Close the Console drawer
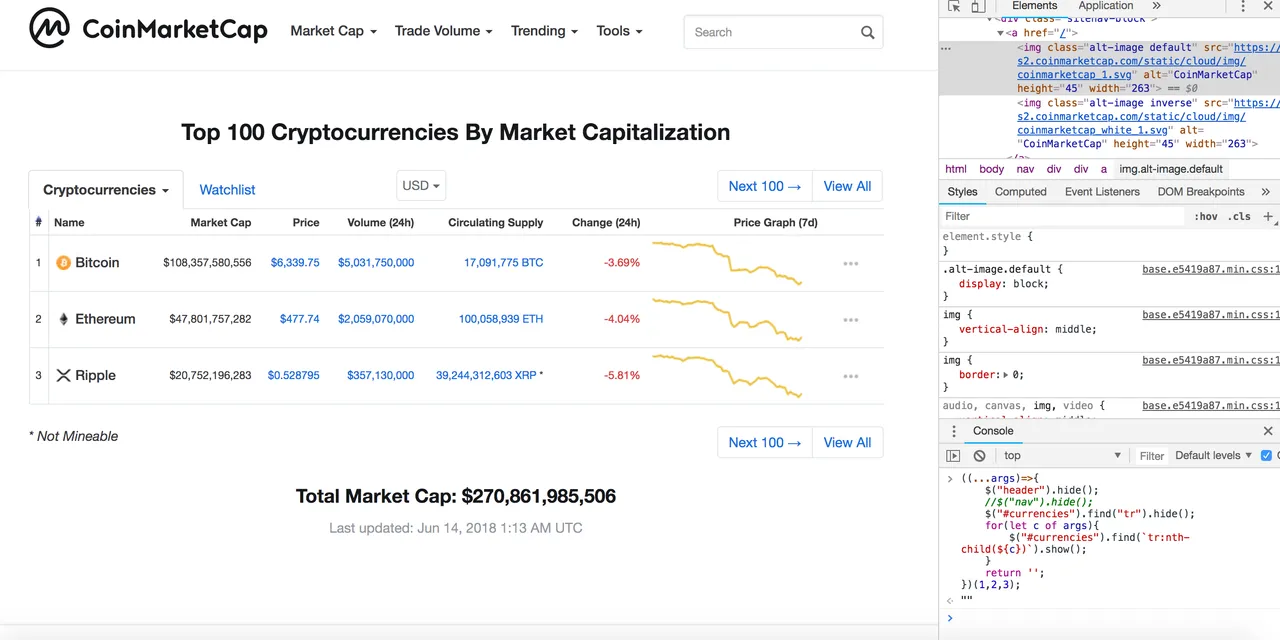The width and height of the screenshot is (1280, 640). tap(1268, 431)
